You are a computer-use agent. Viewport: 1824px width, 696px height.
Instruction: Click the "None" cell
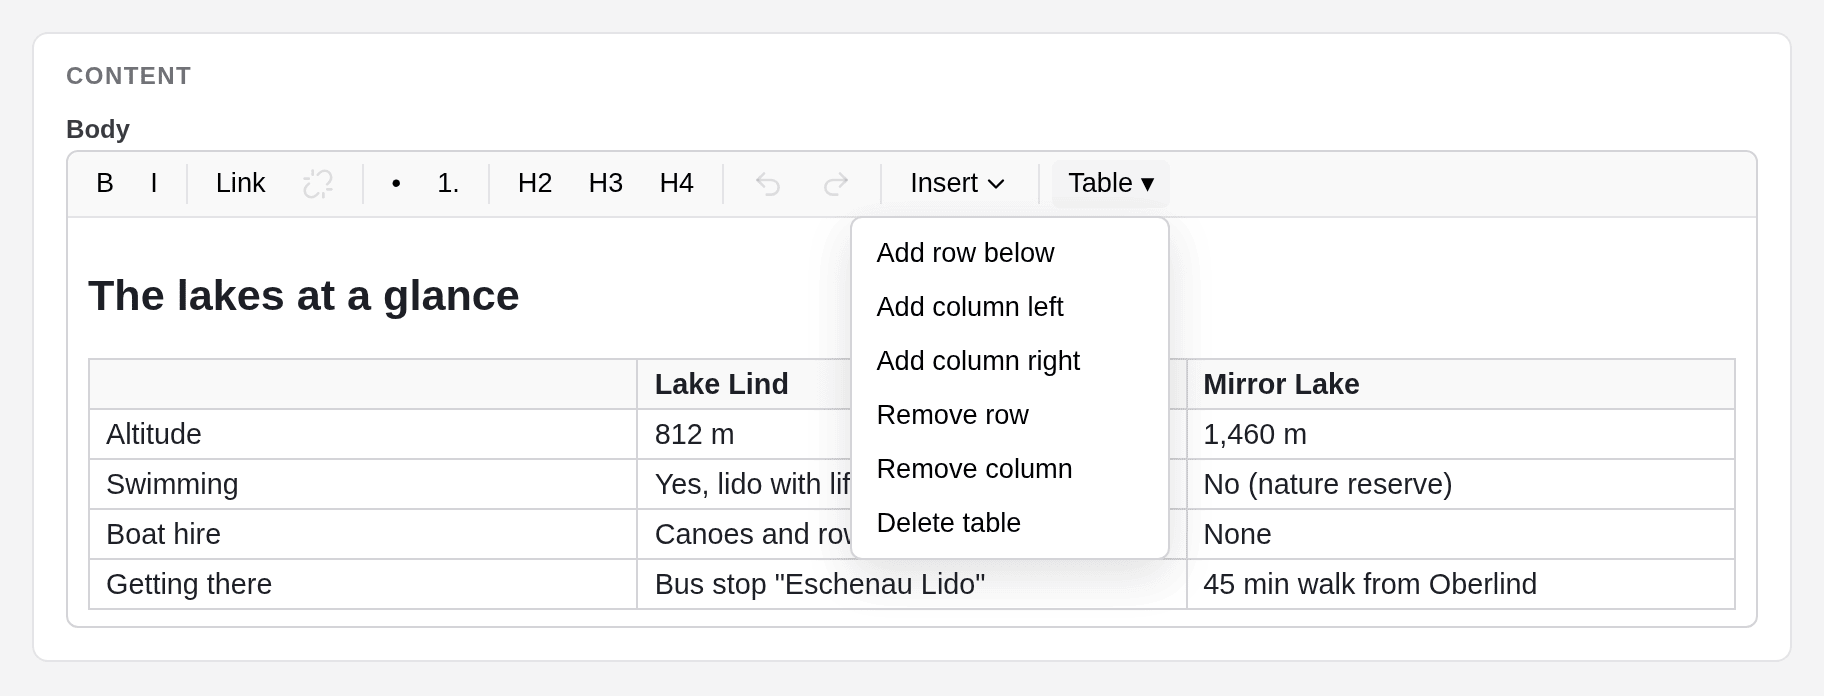pos(1460,534)
